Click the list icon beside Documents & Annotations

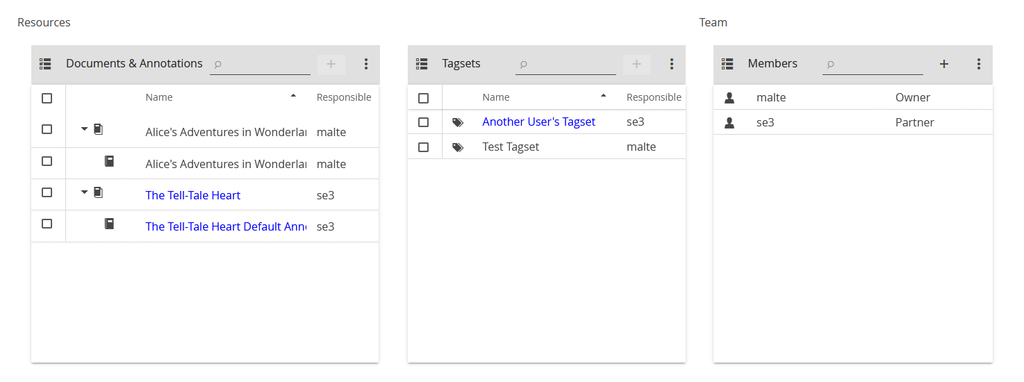pyautogui.click(x=45, y=64)
